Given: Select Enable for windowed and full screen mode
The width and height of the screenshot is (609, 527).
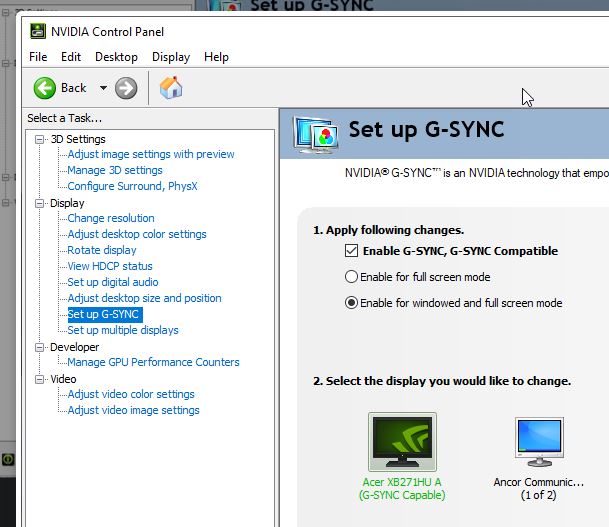Looking at the screenshot, I should pyautogui.click(x=351, y=303).
